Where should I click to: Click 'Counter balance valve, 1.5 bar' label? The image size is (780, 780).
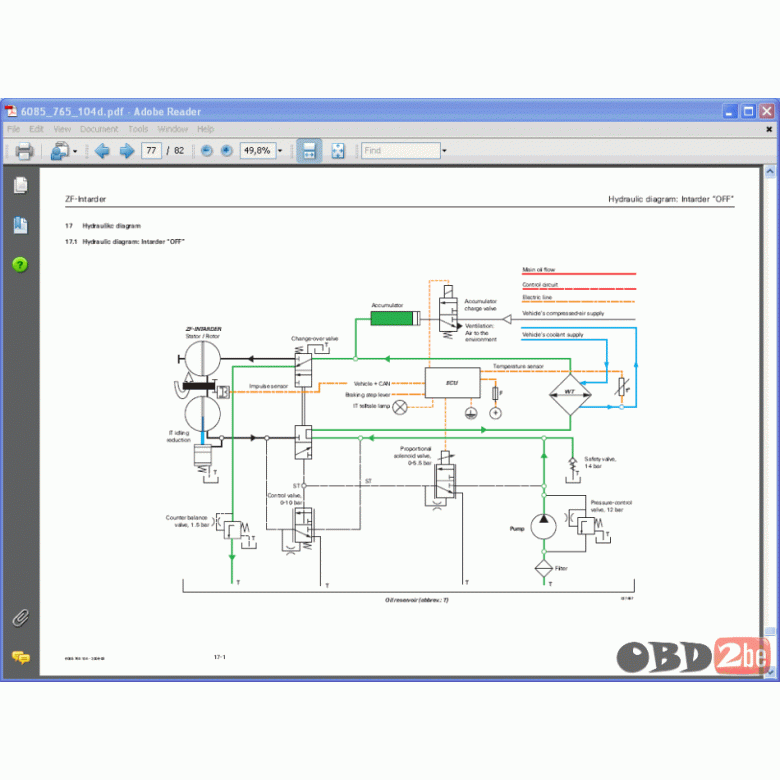(187, 521)
